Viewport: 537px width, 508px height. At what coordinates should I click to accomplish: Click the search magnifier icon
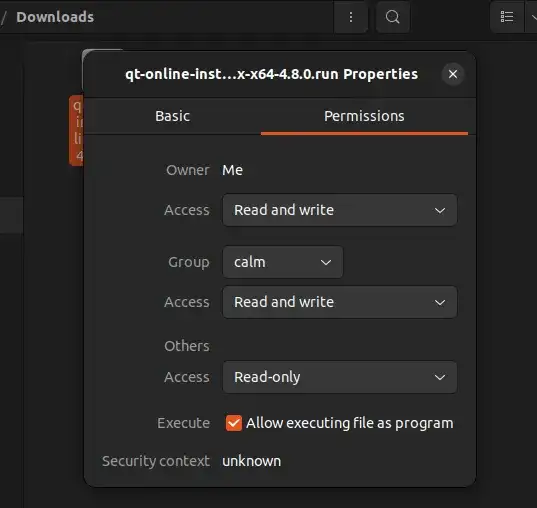[x=392, y=17]
